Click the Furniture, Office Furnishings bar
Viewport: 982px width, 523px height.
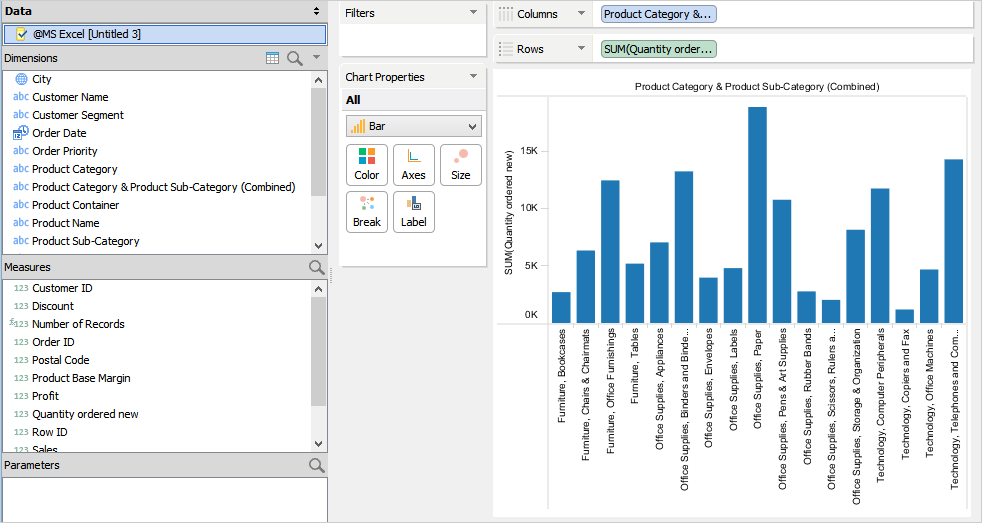pyautogui.click(x=610, y=252)
